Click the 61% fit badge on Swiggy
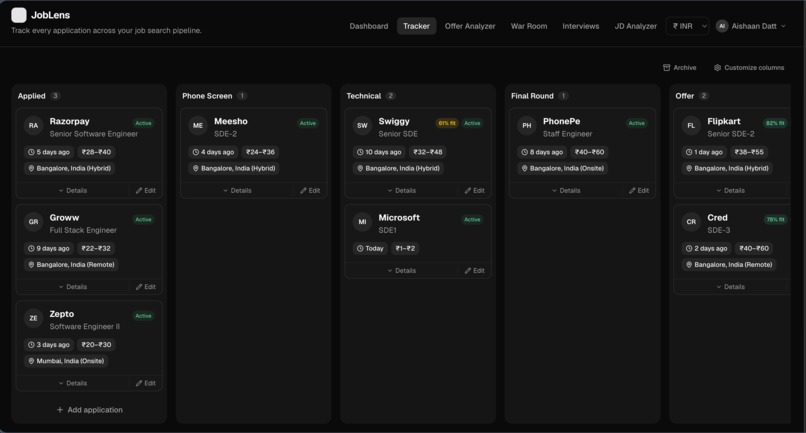Image resolution: width=806 pixels, height=433 pixels. coord(447,123)
